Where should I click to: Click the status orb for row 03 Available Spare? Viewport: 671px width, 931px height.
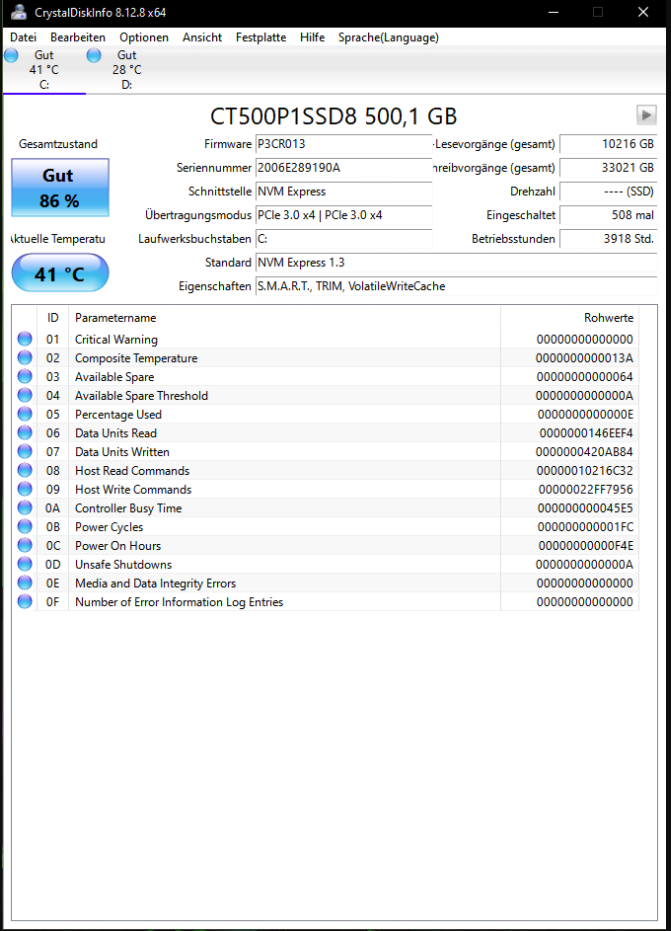pyautogui.click(x=25, y=376)
